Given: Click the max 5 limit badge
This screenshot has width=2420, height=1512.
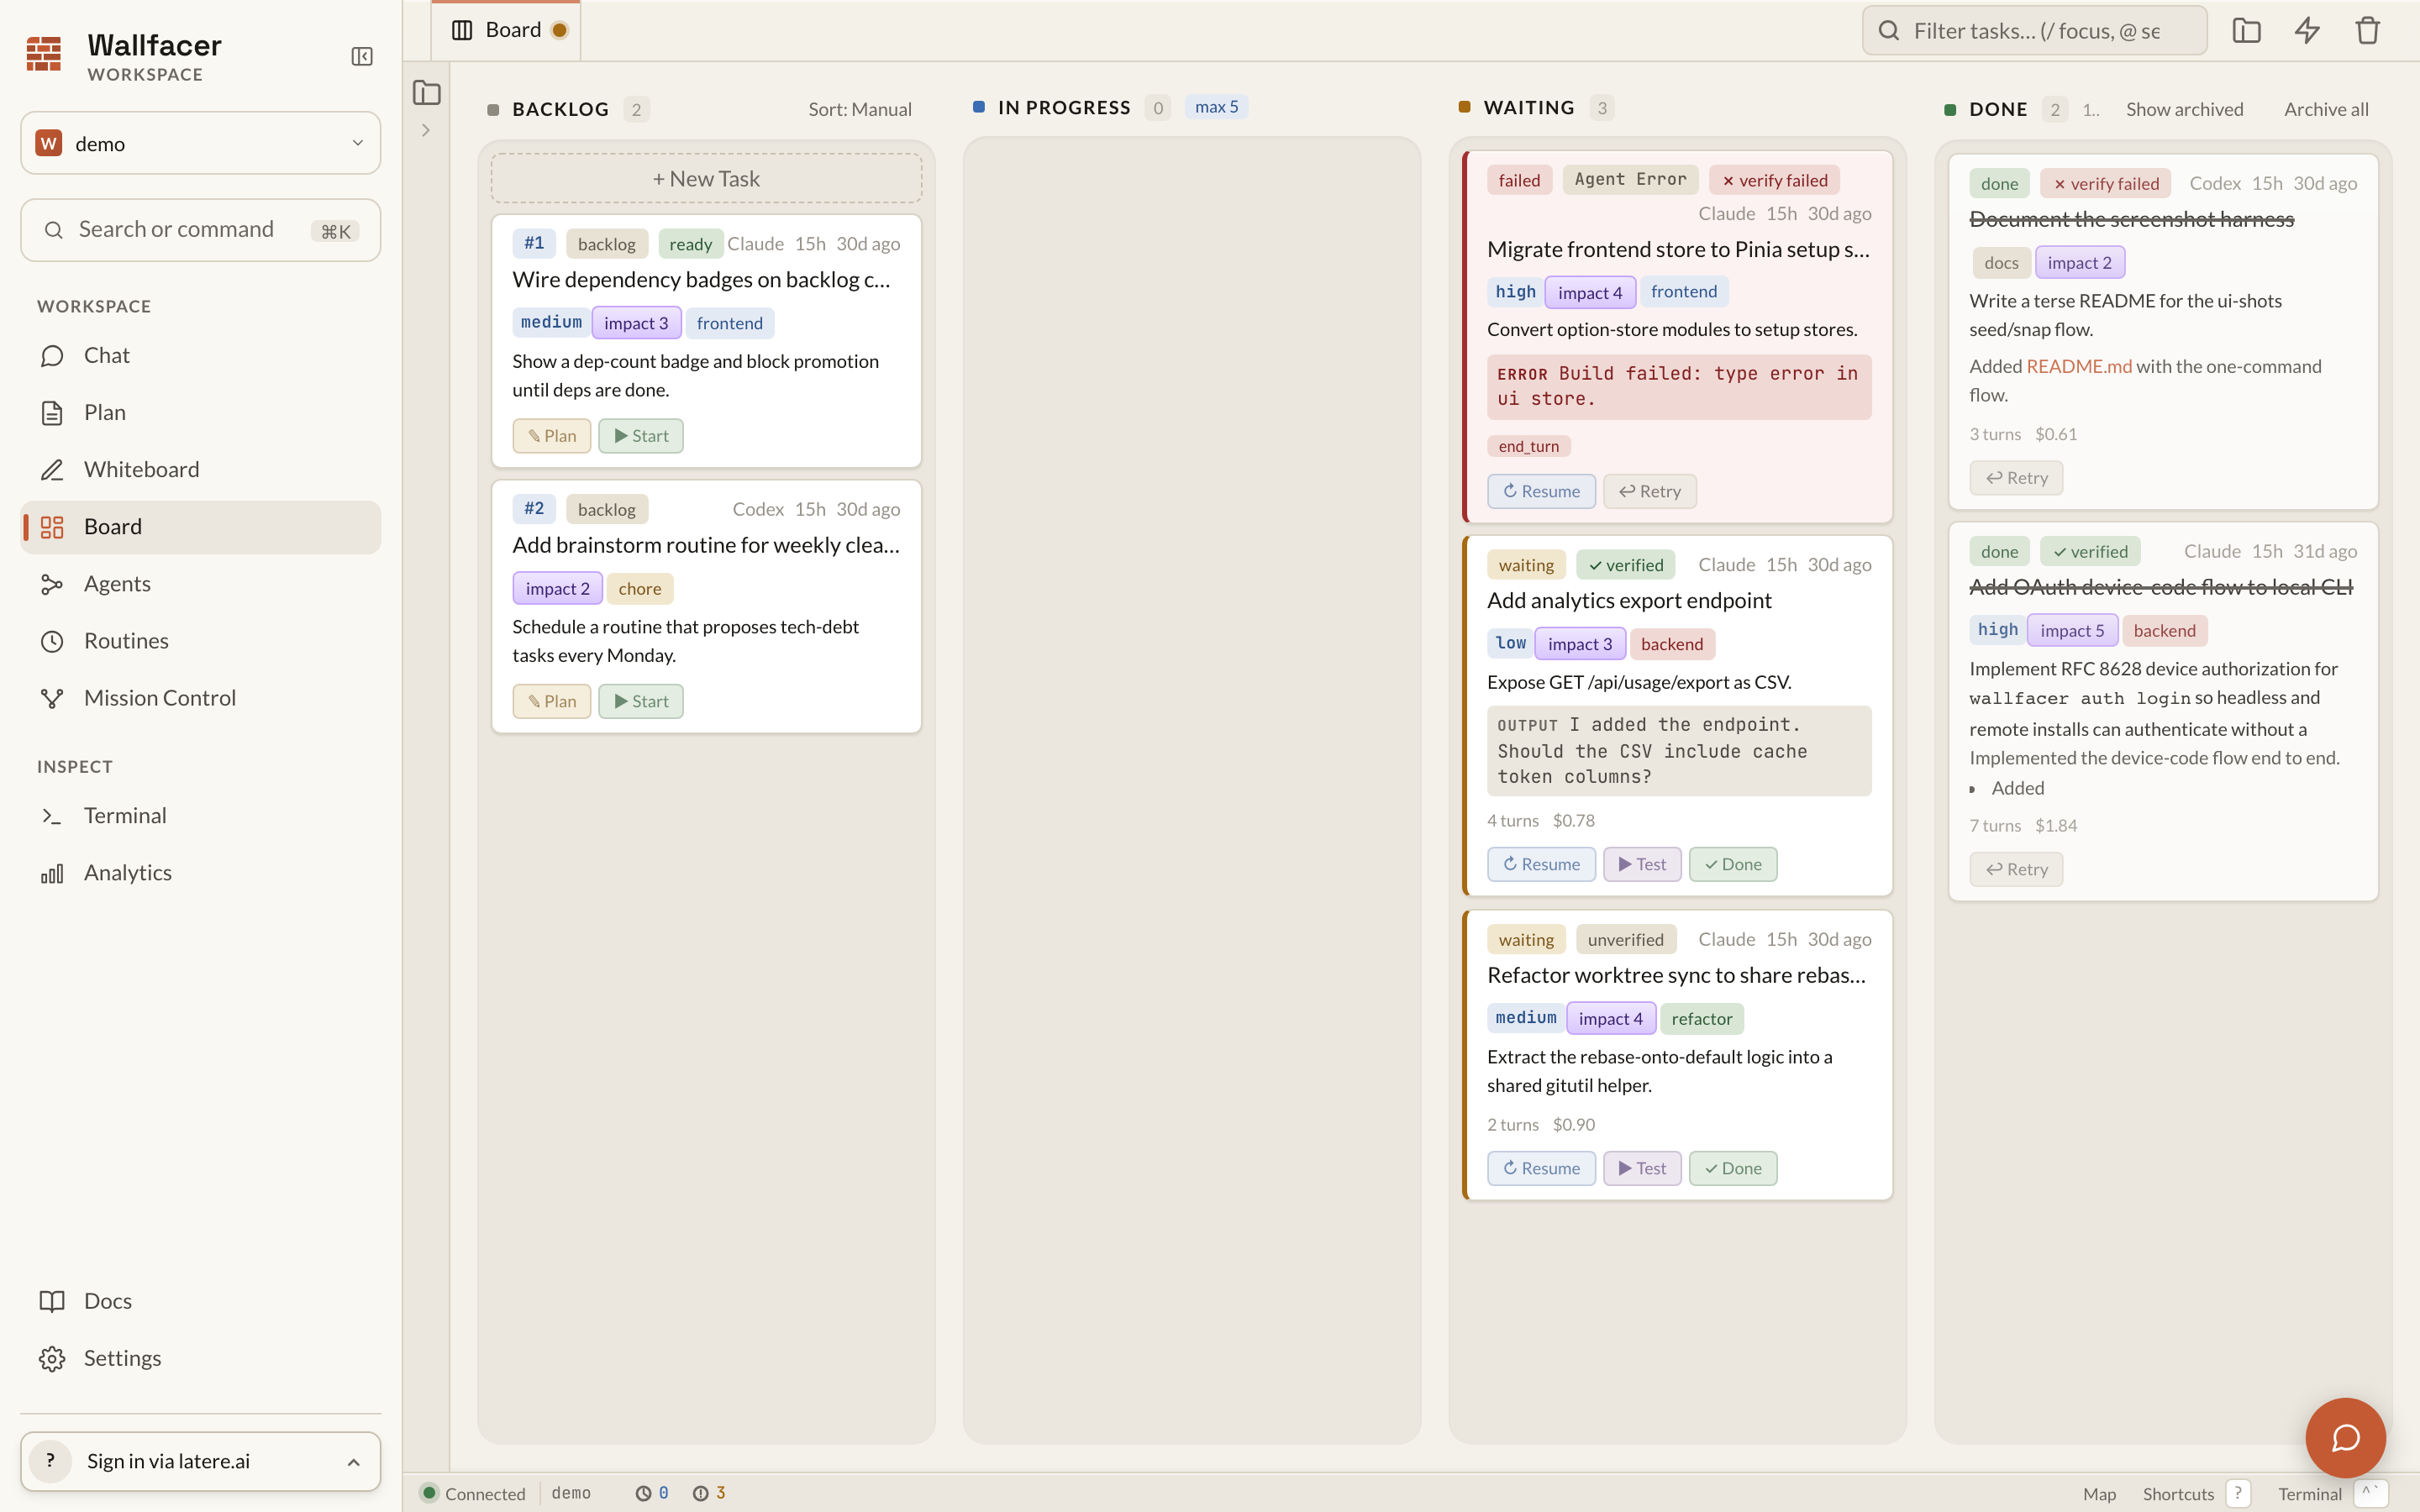Looking at the screenshot, I should click(1216, 107).
